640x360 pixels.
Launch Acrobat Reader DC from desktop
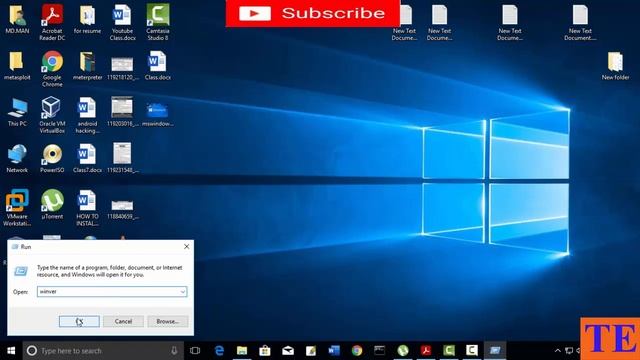[x=52, y=22]
